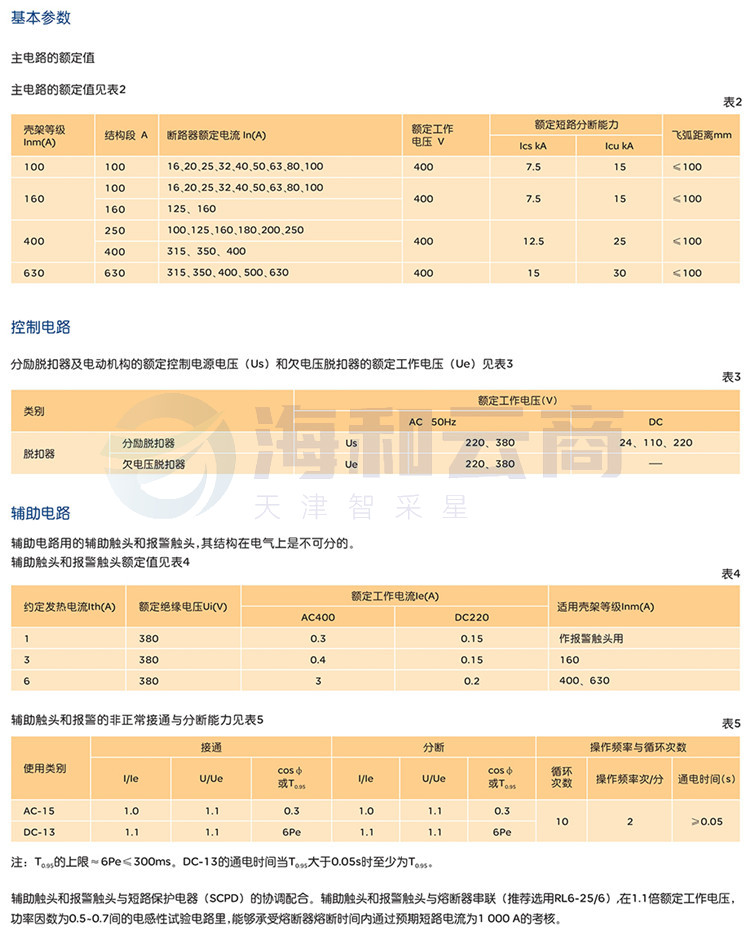Click the cell 315、350、400、500、630
The width and height of the screenshot is (750, 939).
228,272
